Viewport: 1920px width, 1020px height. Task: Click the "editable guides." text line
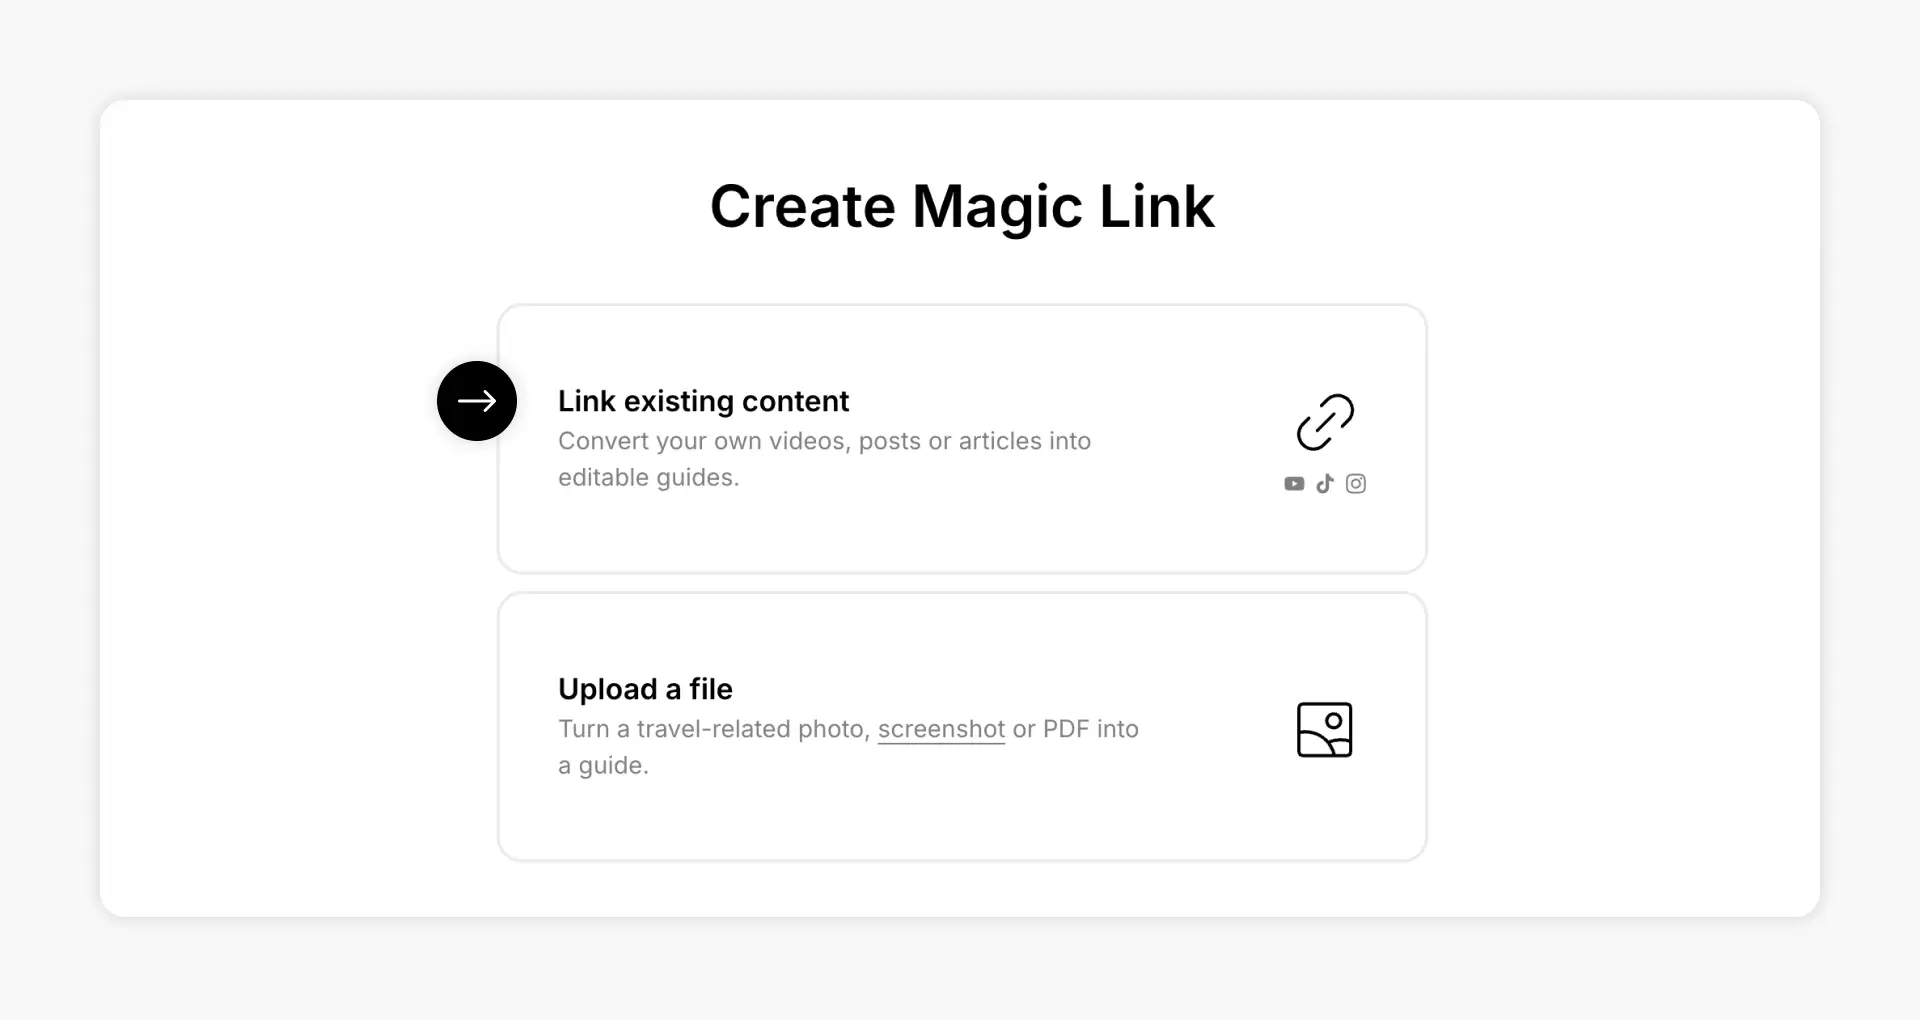648,478
